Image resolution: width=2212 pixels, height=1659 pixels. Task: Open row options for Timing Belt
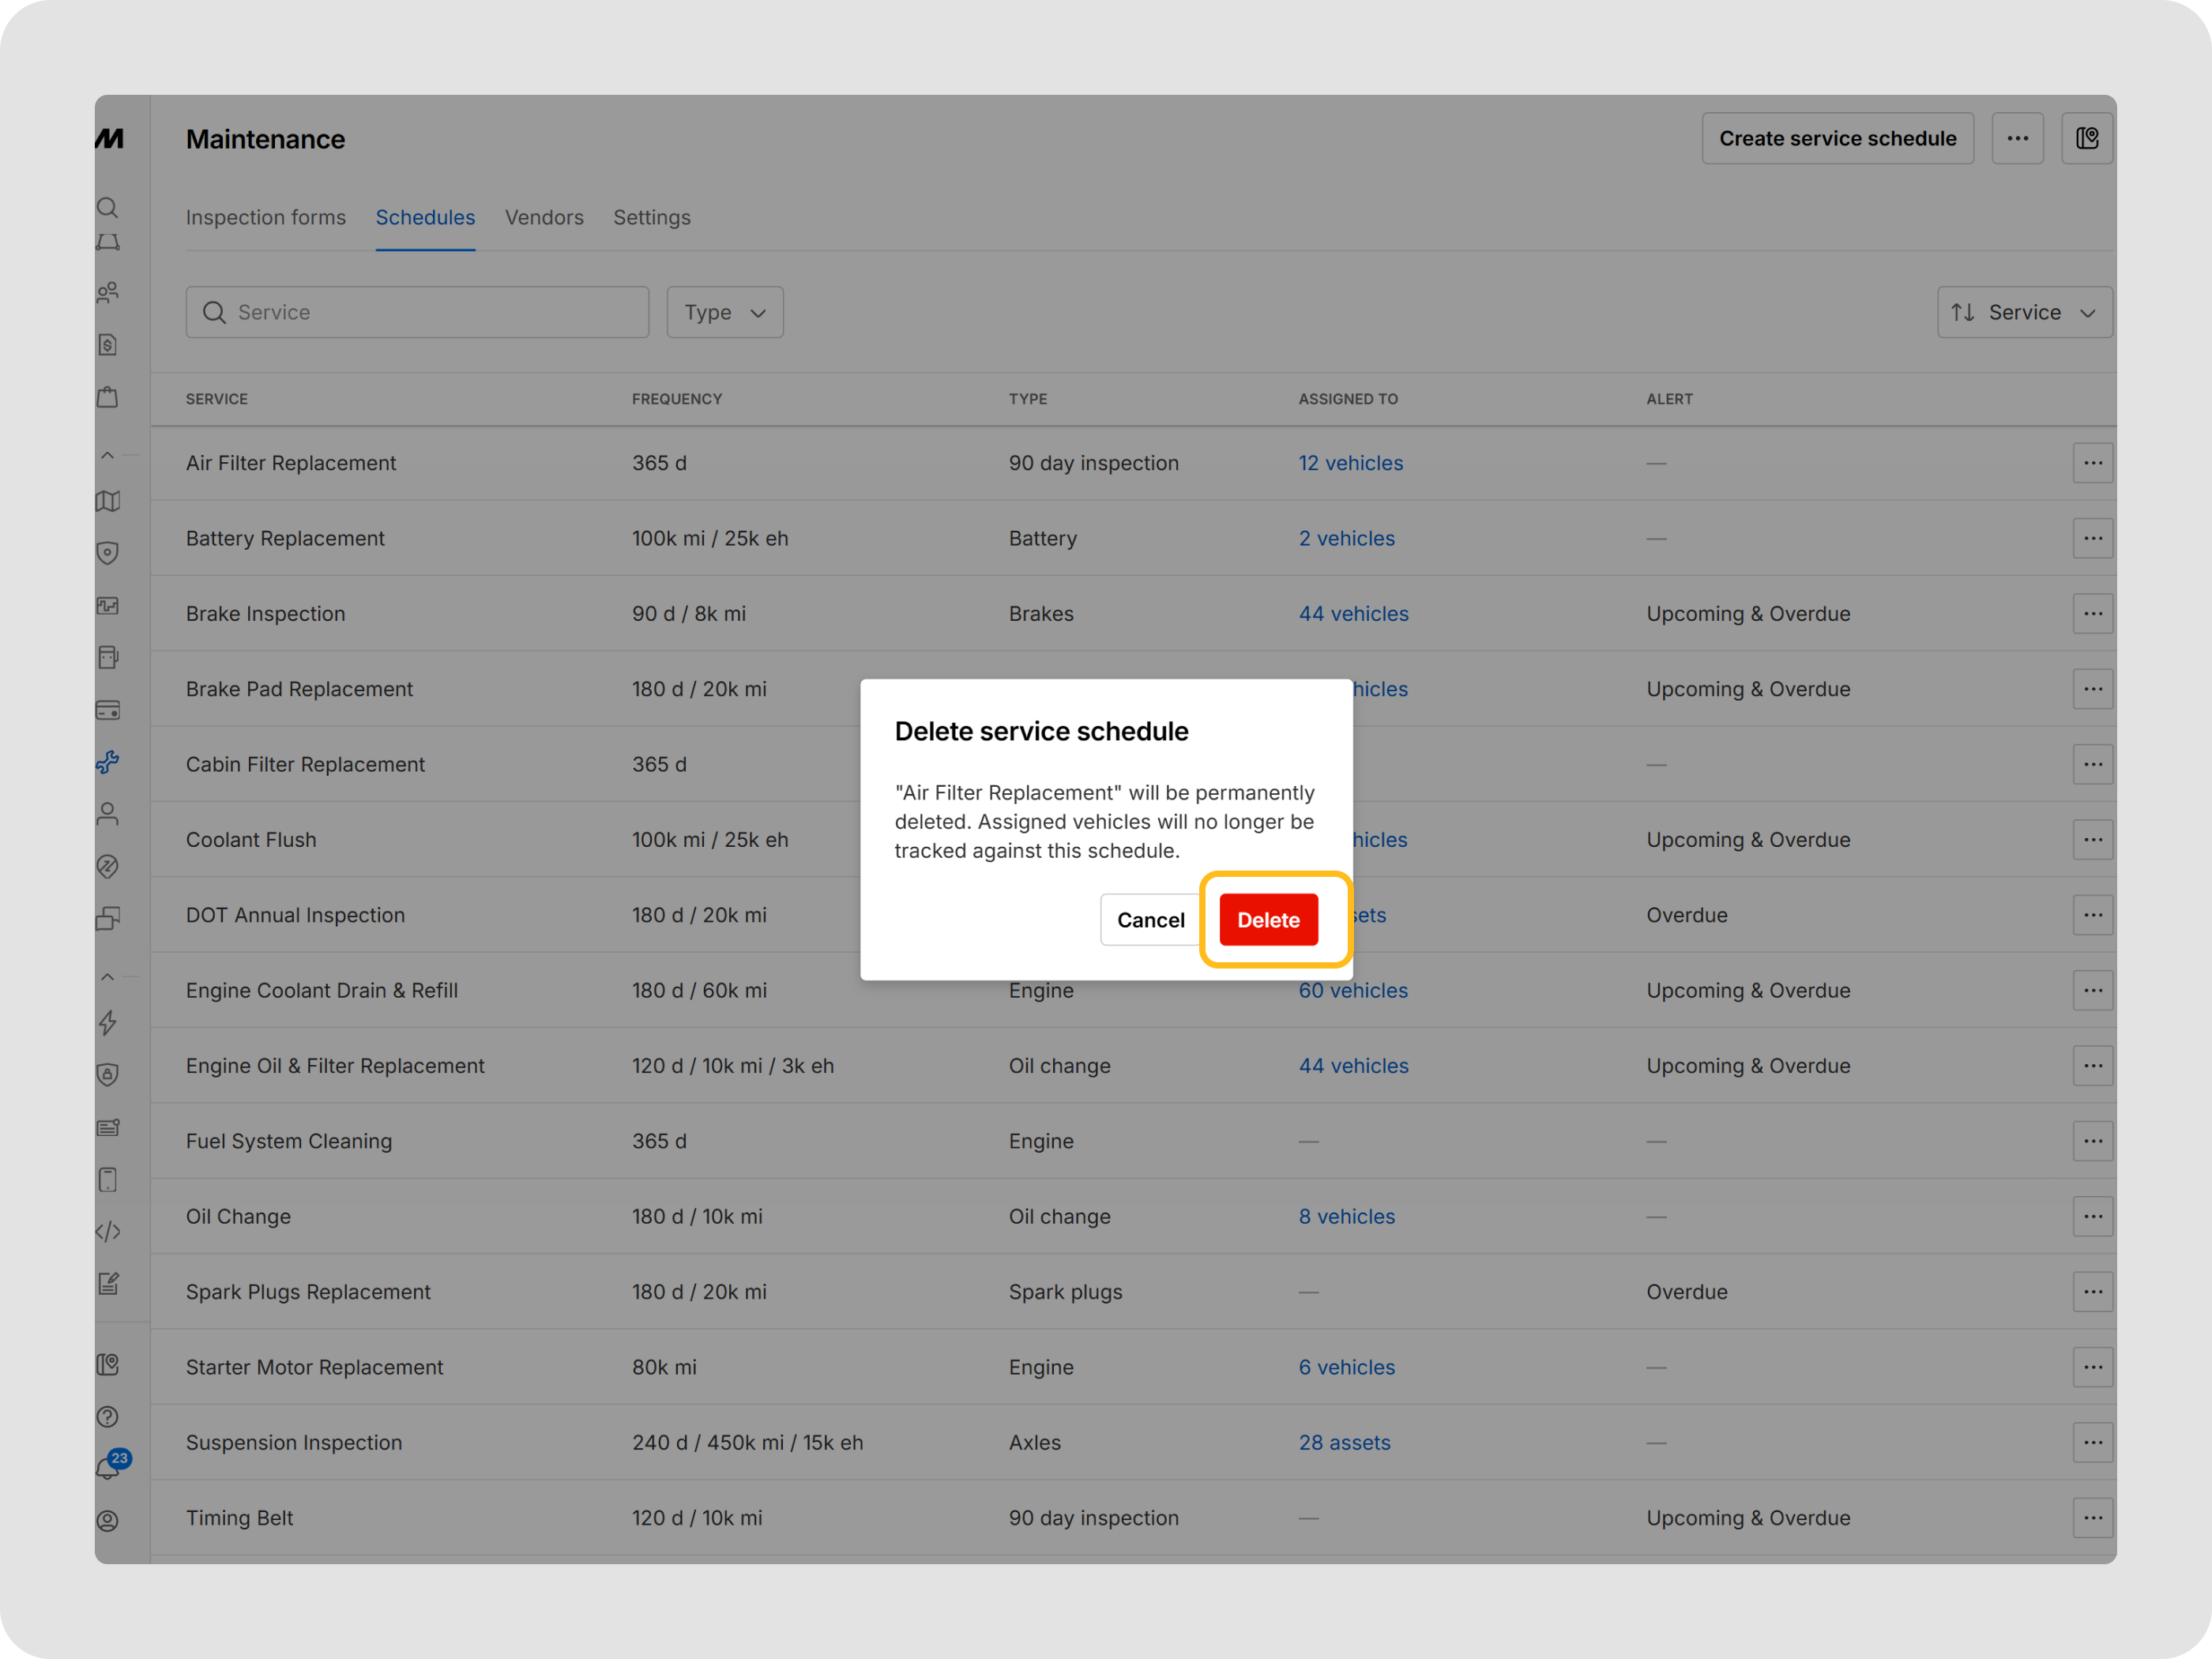coord(2092,1518)
